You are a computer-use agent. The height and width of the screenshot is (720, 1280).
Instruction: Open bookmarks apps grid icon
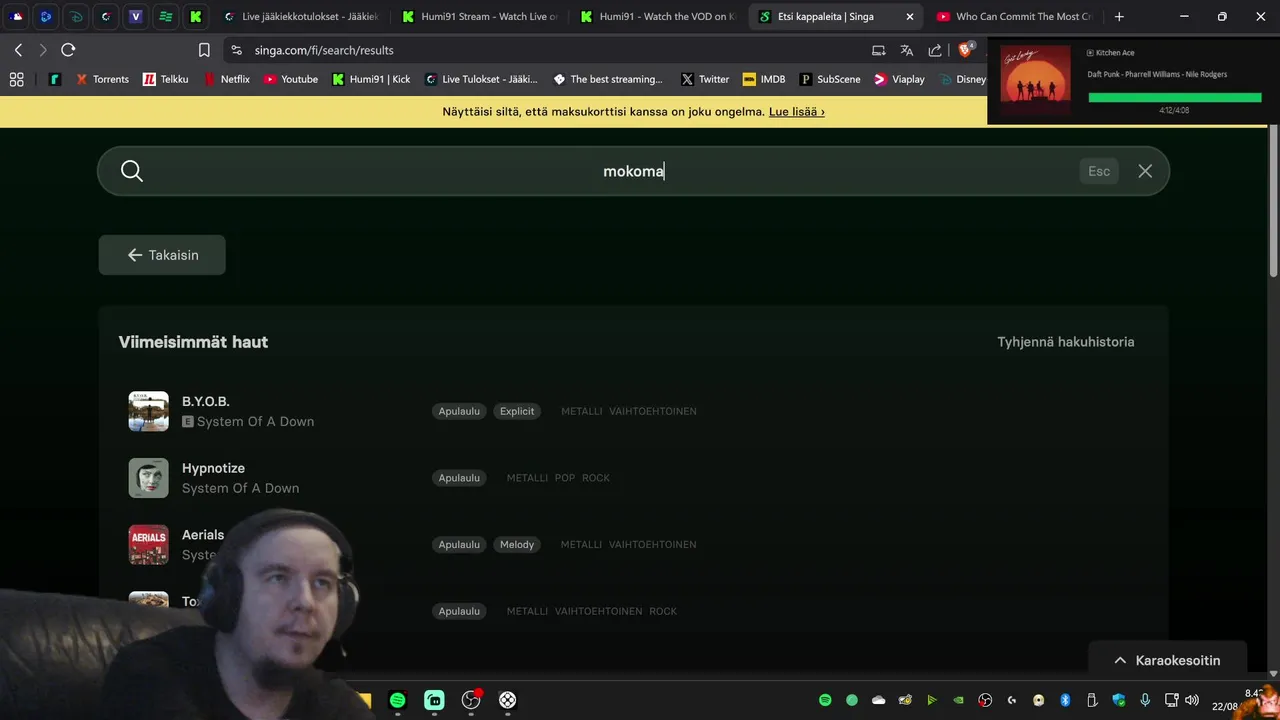click(16, 79)
